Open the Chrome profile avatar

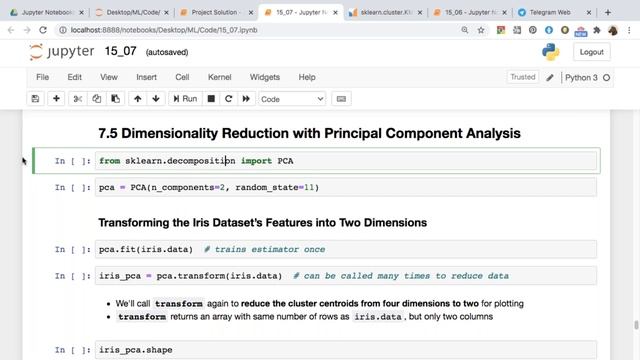coord(613,30)
